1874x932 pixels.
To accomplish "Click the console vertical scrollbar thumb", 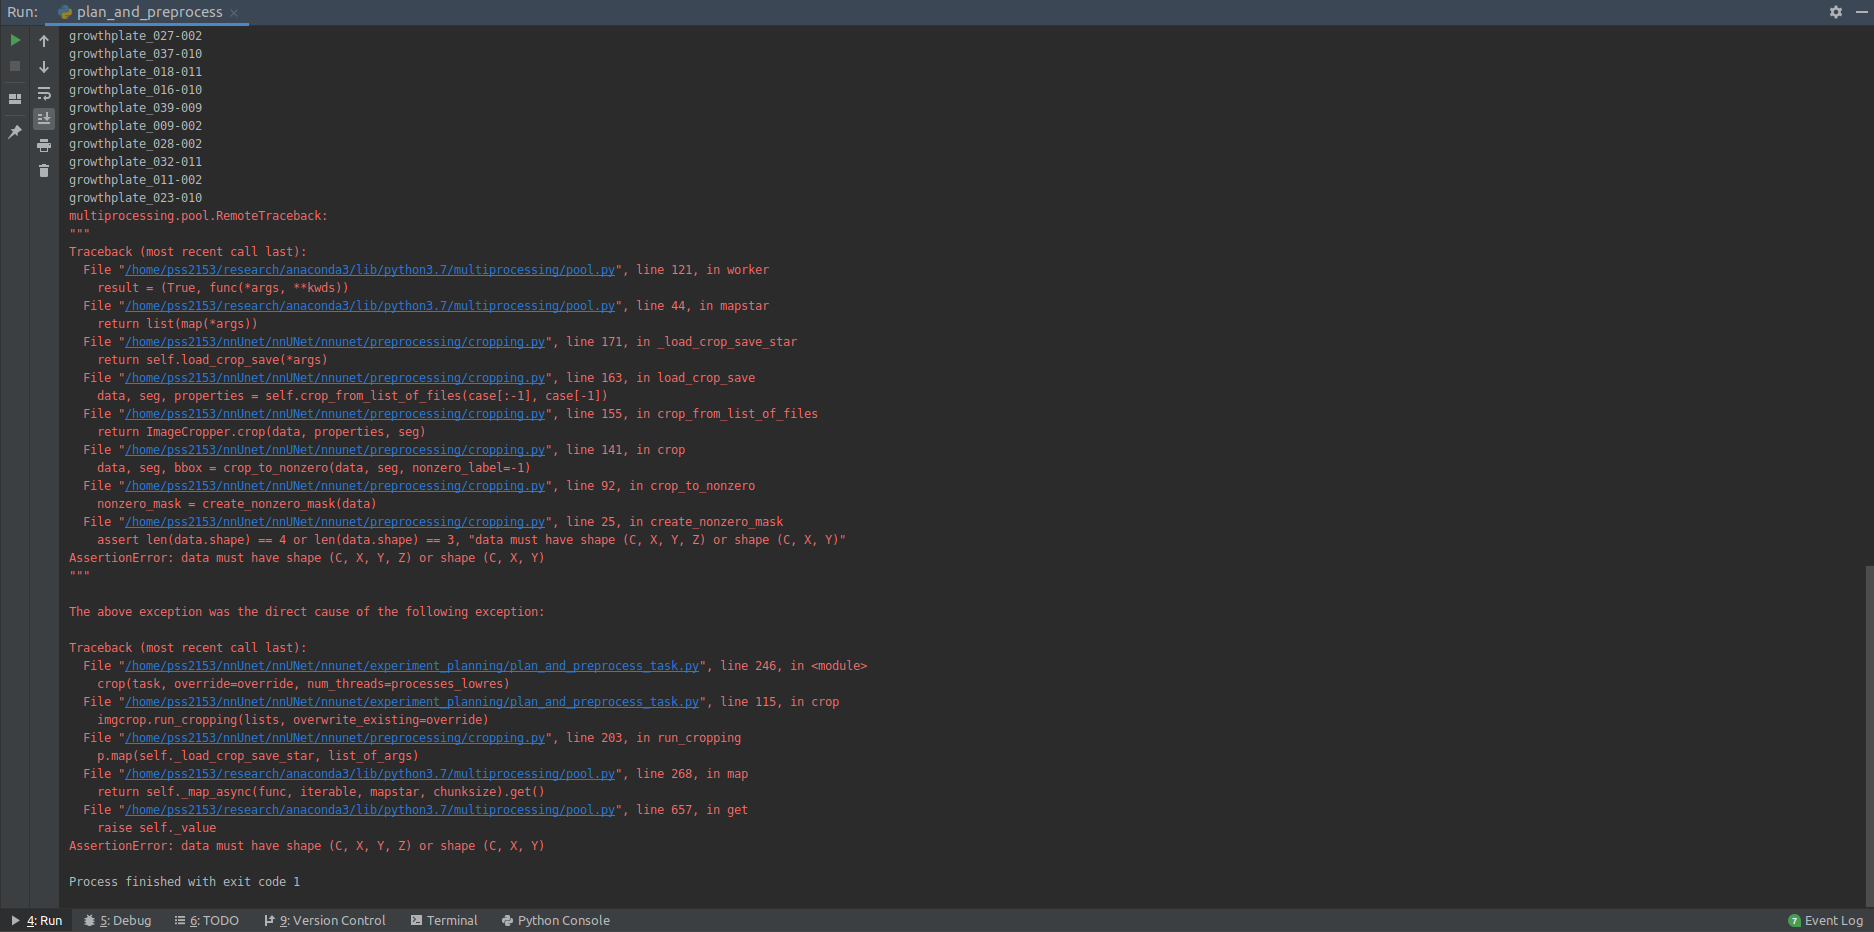I will coord(1869,736).
